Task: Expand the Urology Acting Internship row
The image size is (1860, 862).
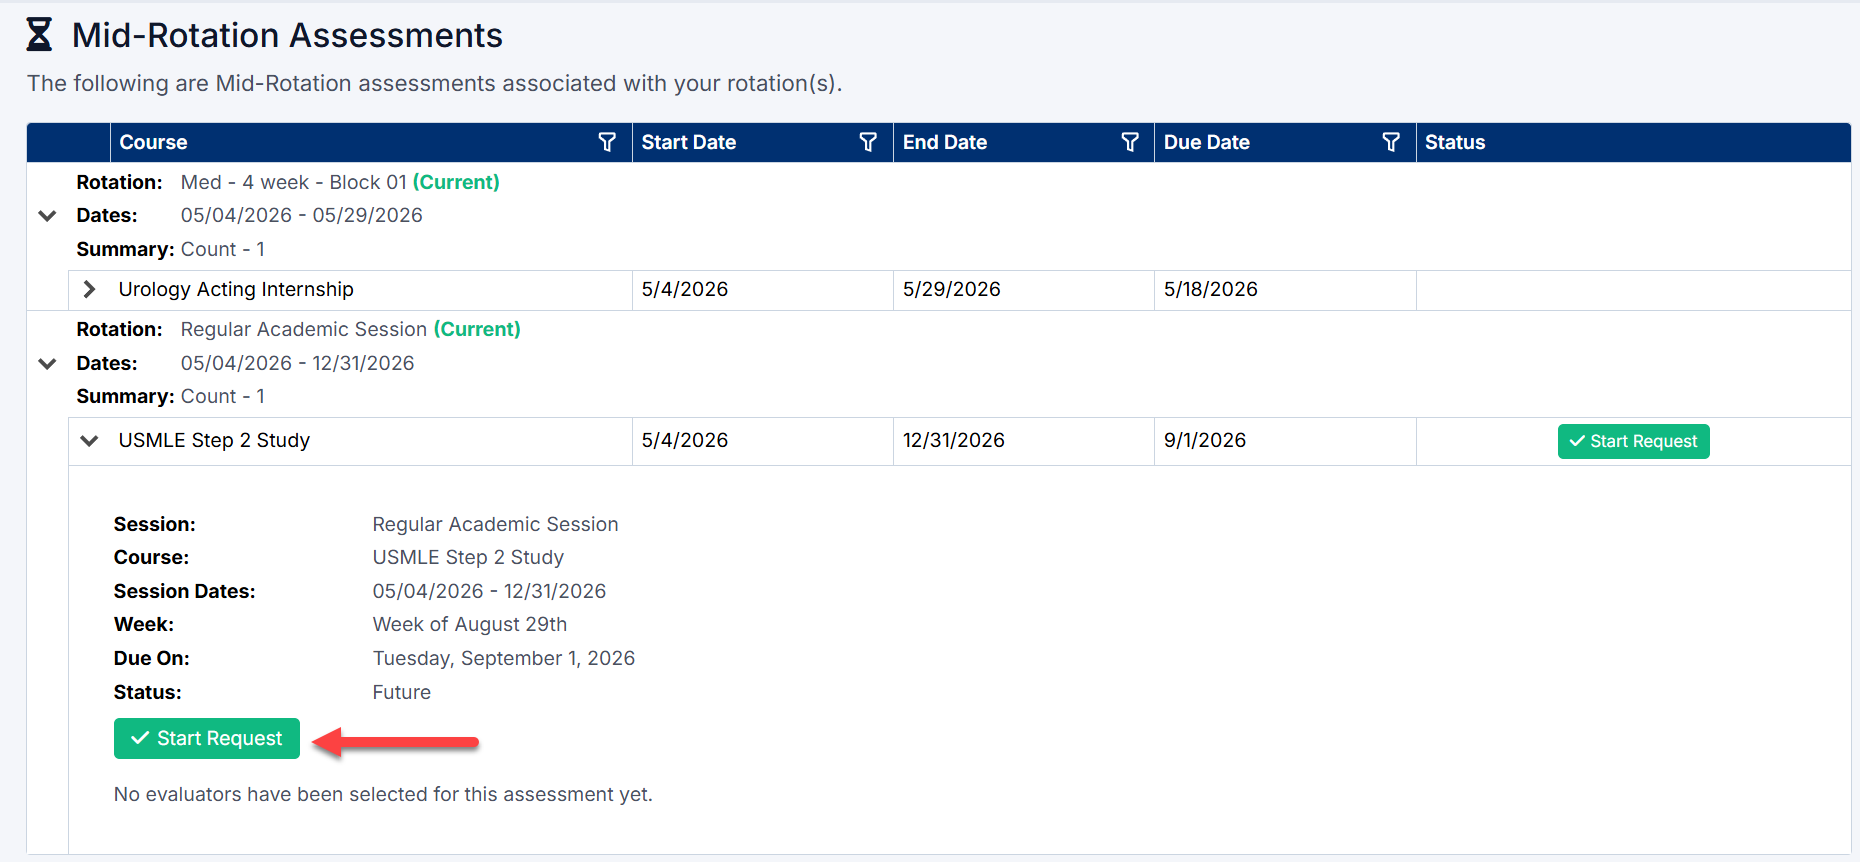Action: 90,289
